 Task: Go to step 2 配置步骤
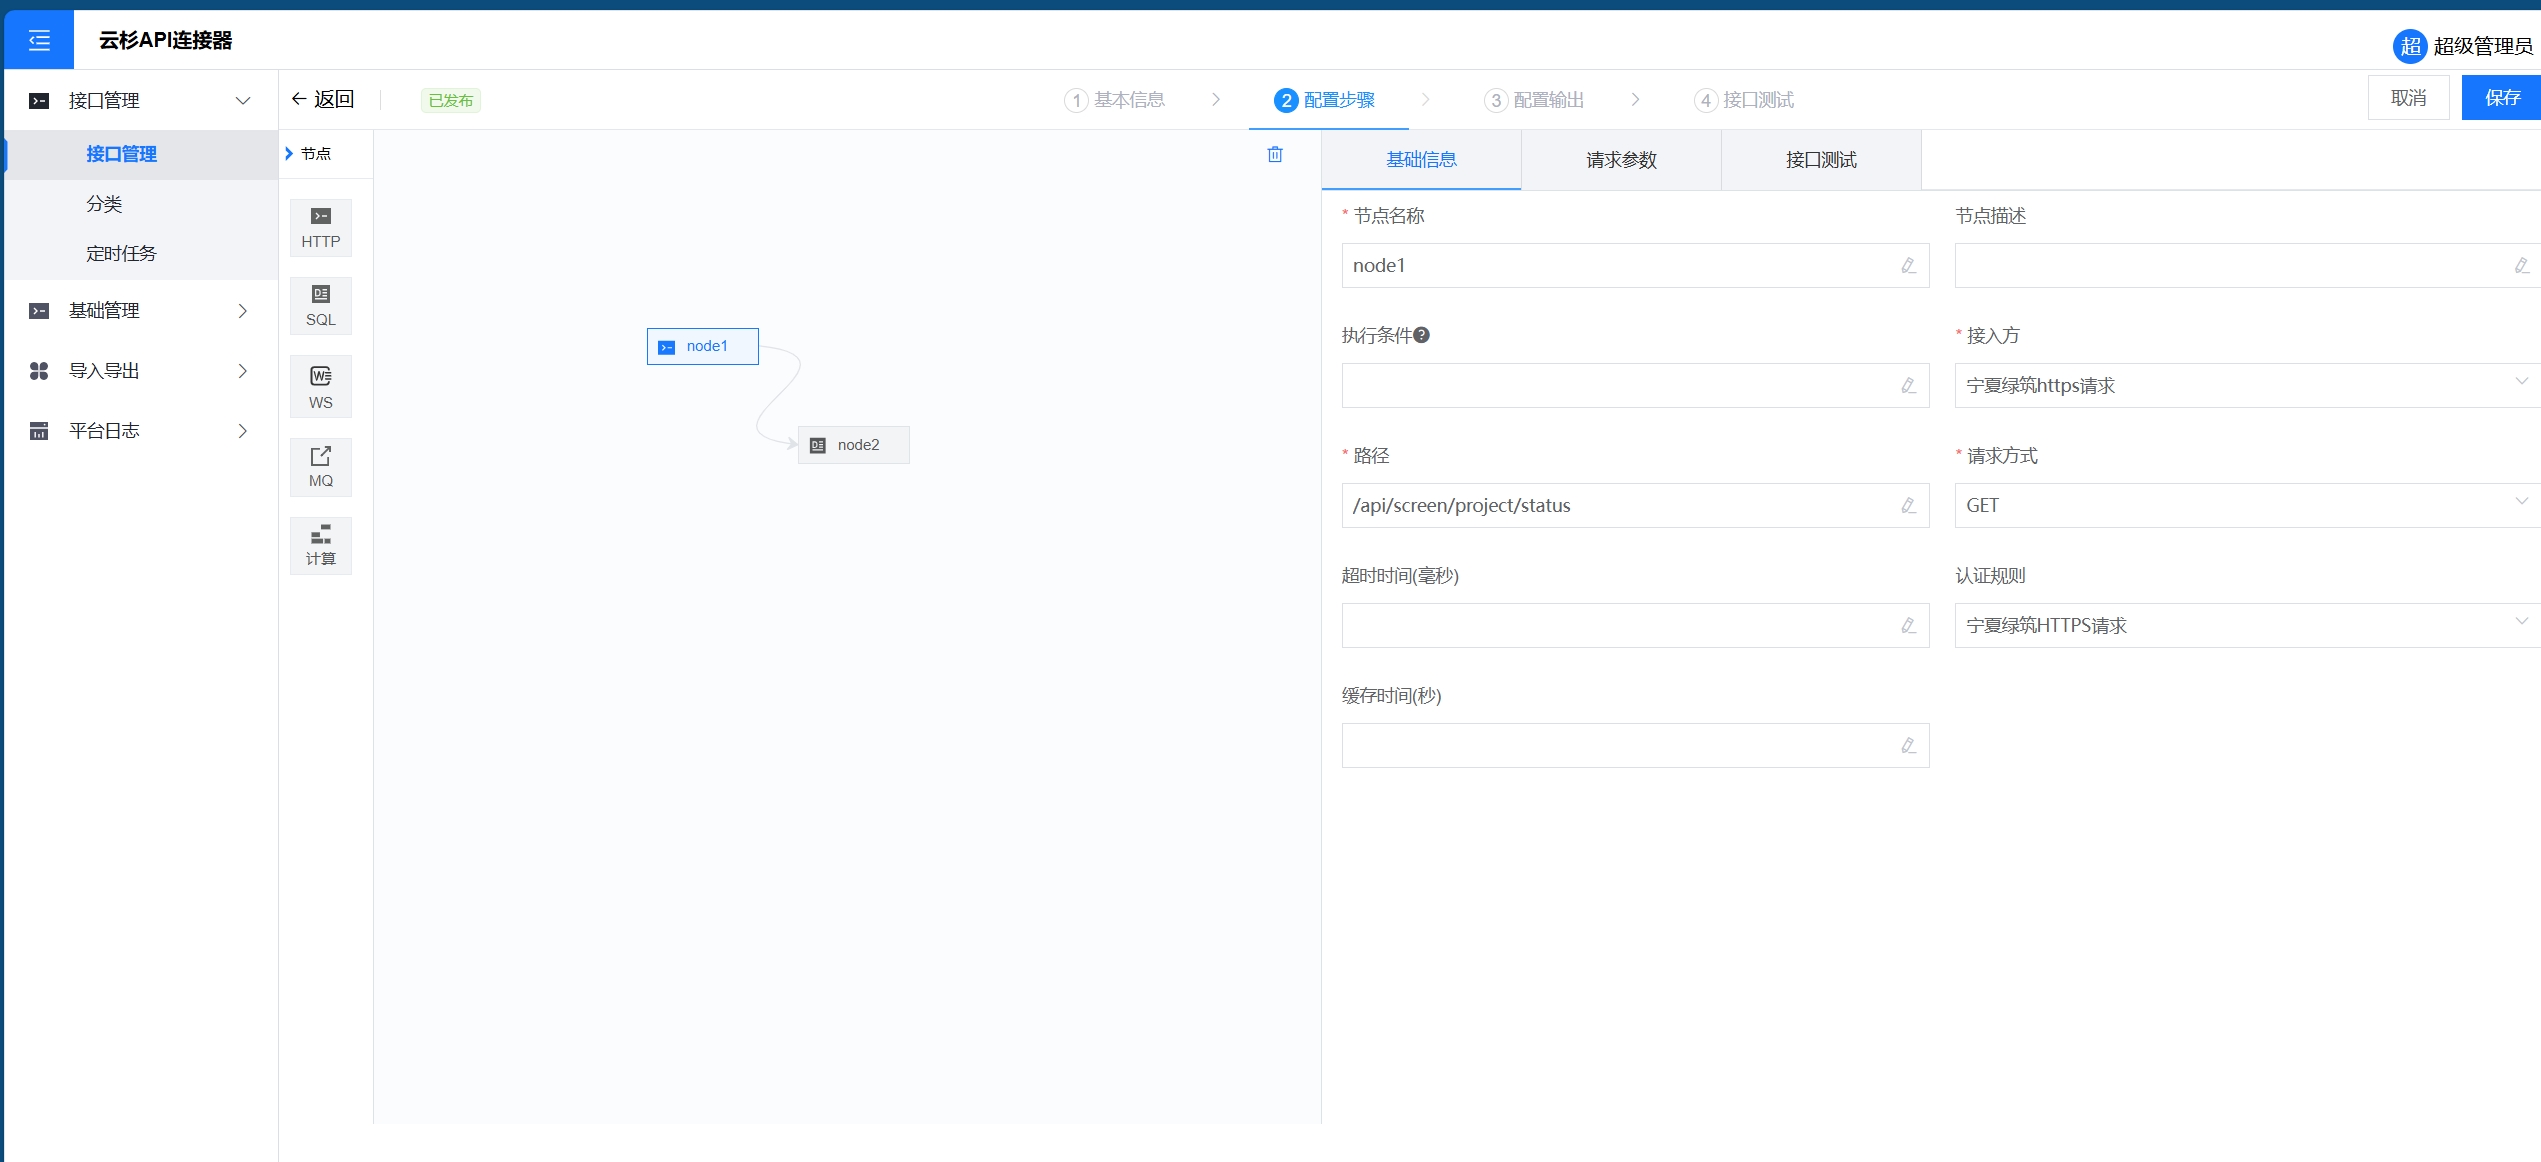pos(1325,100)
